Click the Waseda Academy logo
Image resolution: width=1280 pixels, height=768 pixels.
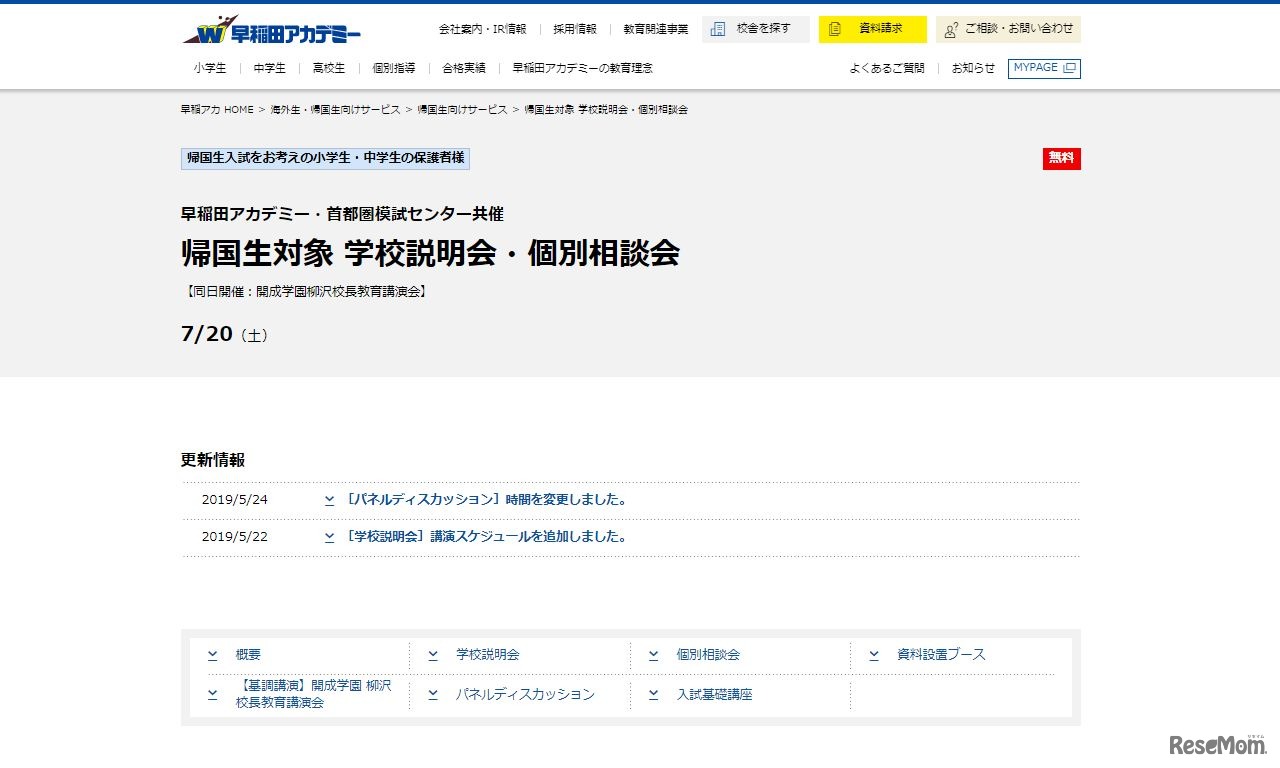click(x=272, y=30)
